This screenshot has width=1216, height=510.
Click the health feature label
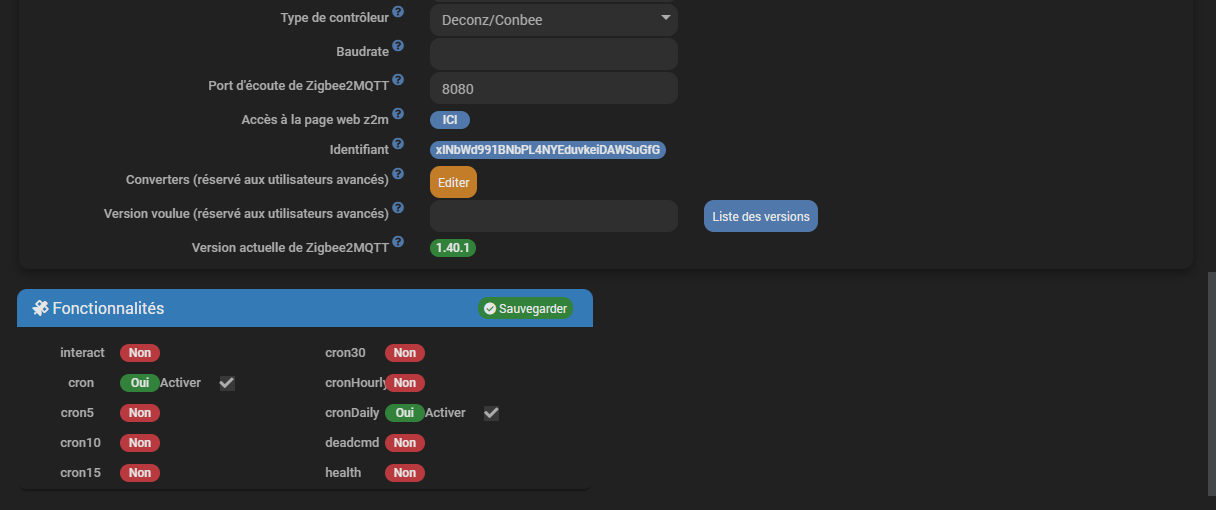(343, 473)
